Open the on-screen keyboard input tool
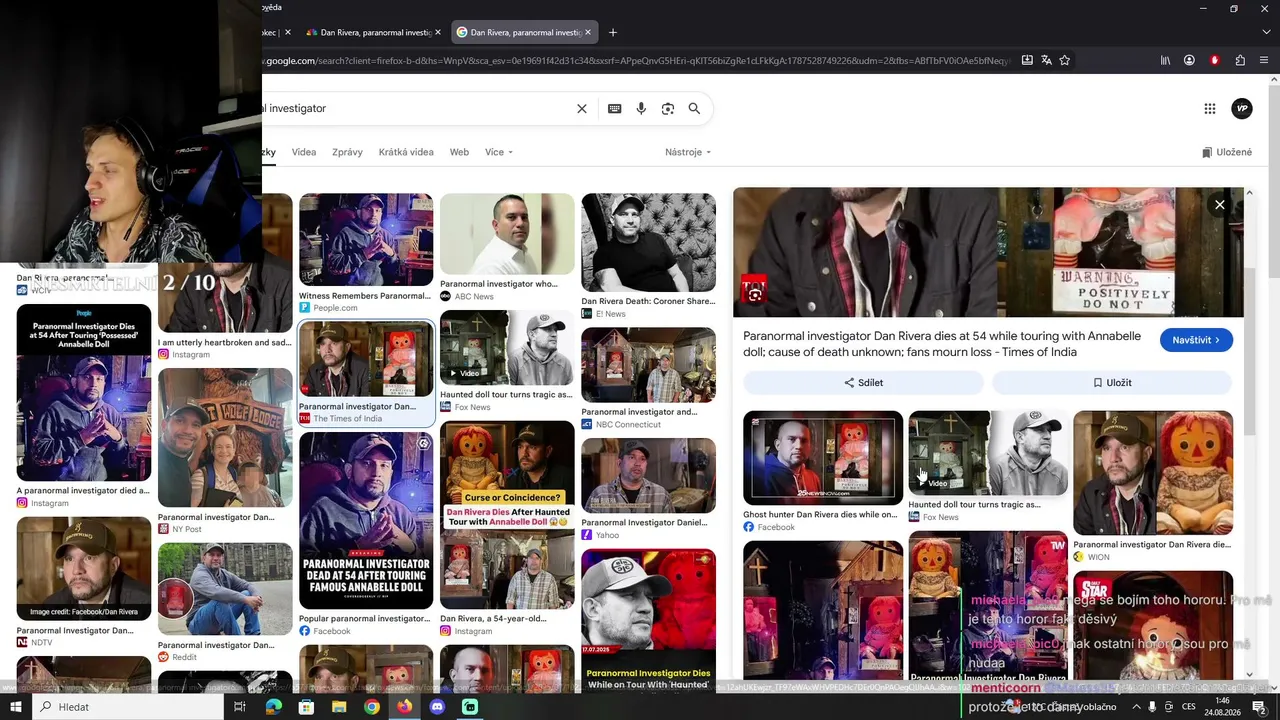This screenshot has width=1280, height=720. [x=615, y=109]
